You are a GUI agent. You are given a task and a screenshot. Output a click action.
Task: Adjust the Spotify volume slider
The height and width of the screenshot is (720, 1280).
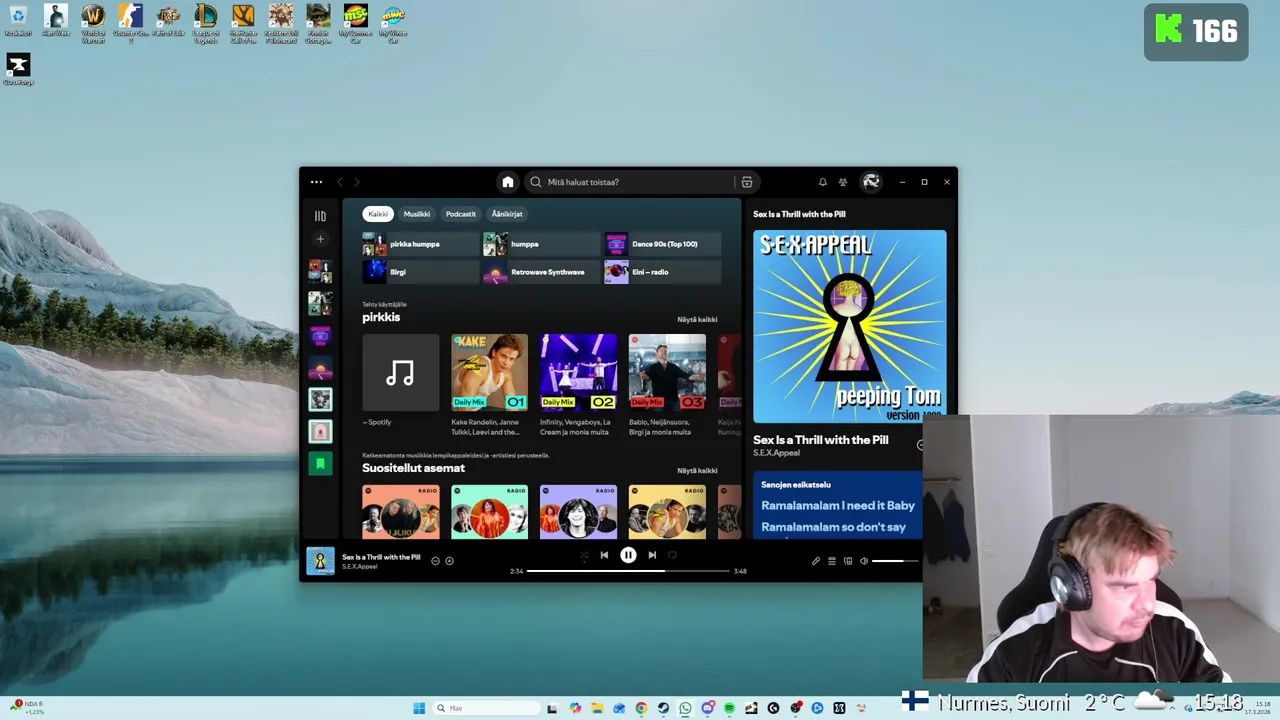(x=895, y=561)
